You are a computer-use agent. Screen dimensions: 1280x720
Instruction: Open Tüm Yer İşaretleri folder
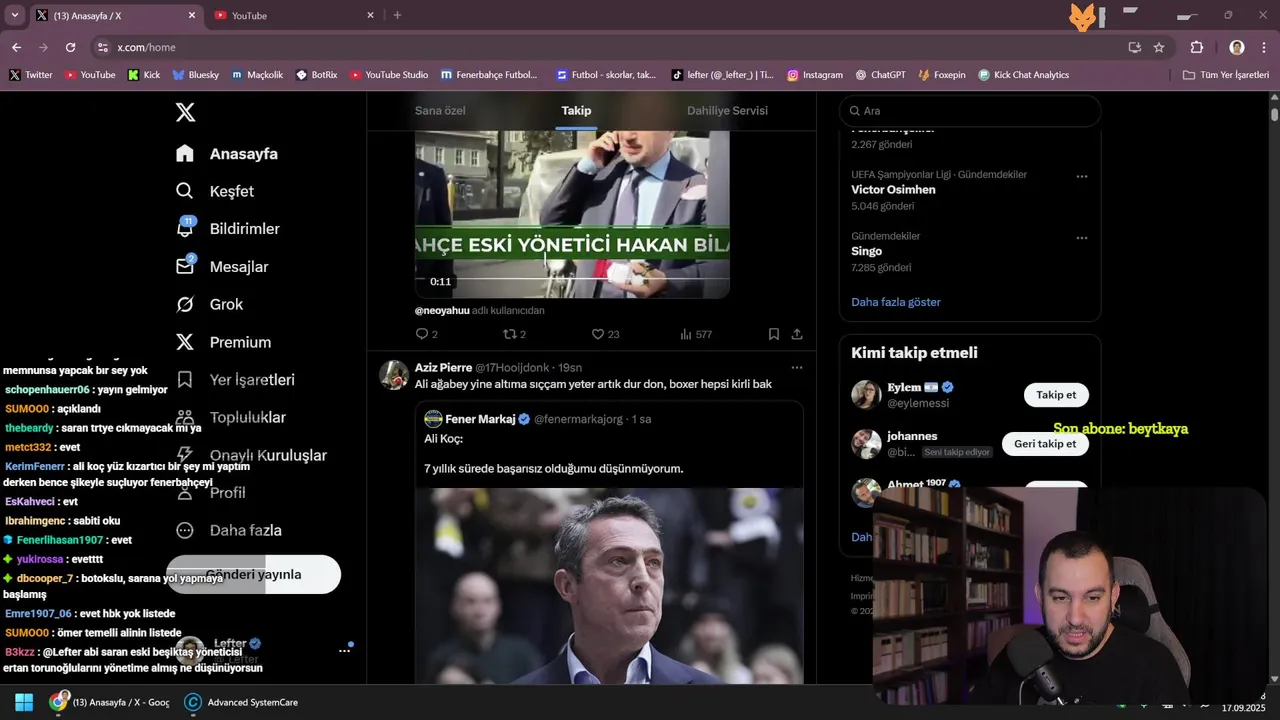(1226, 75)
